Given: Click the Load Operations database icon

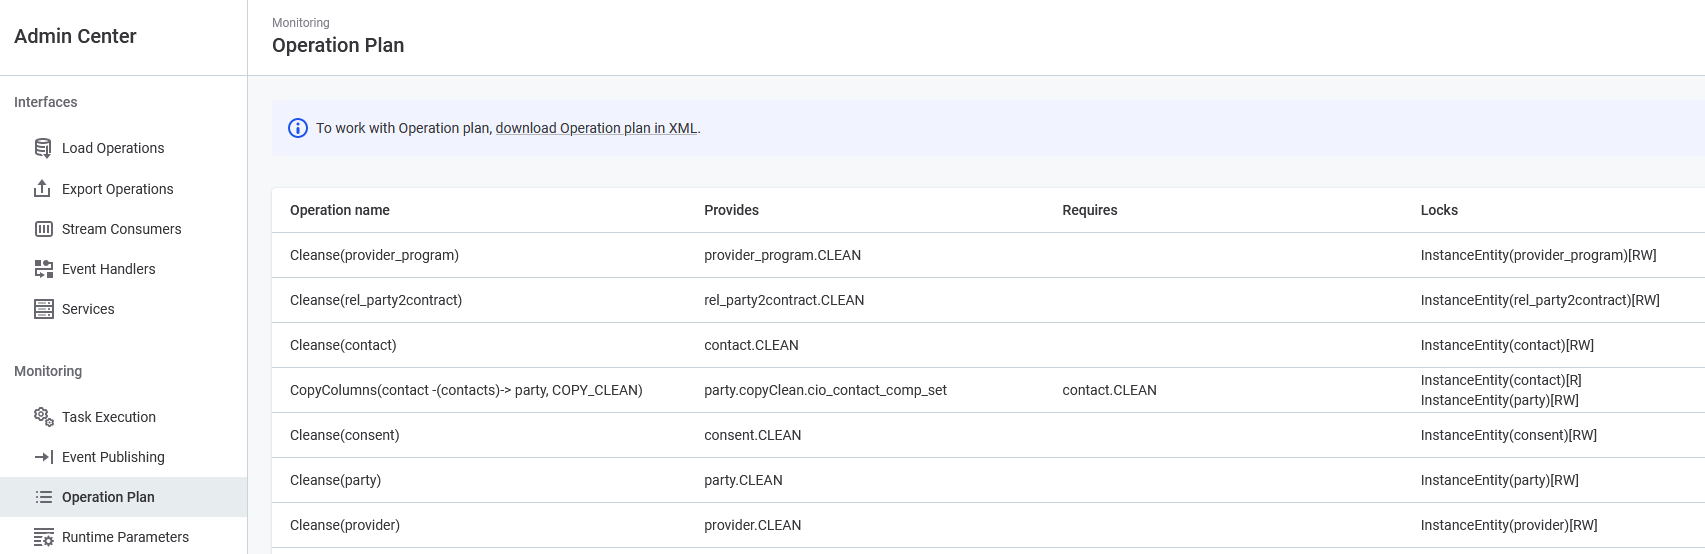Looking at the screenshot, I should click(x=43, y=148).
